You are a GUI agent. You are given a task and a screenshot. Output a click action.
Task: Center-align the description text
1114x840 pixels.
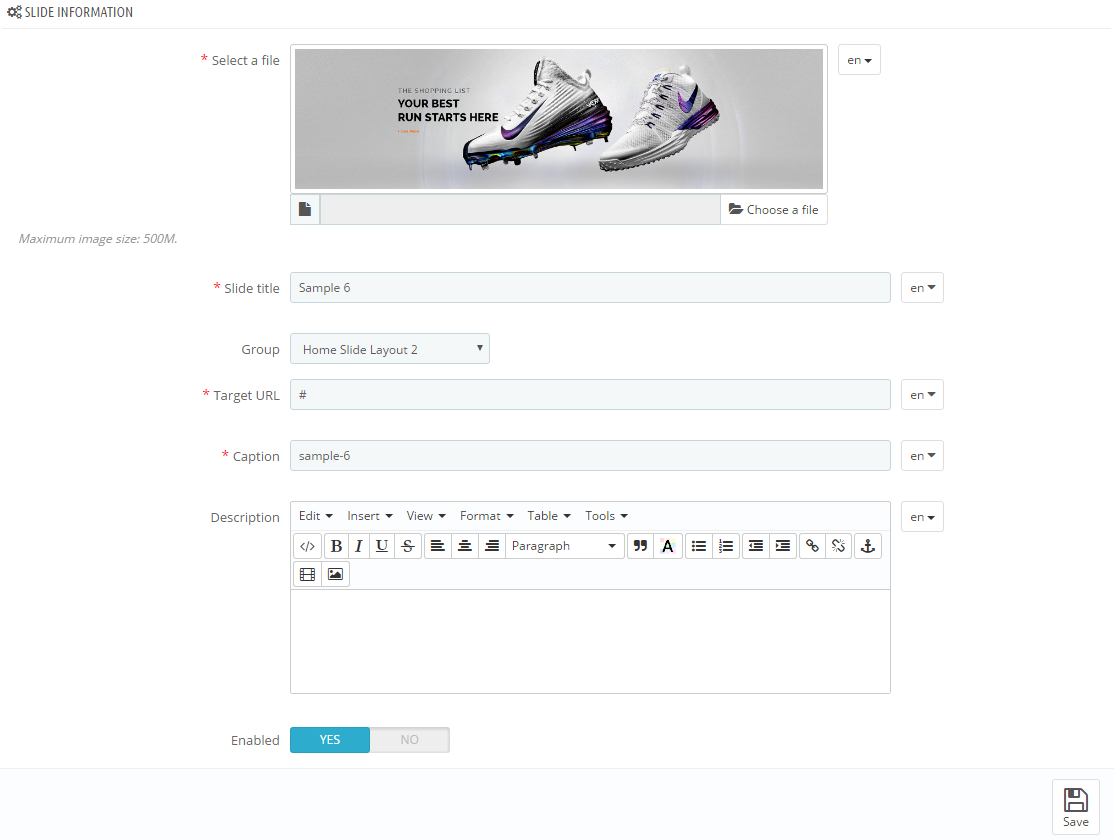(x=465, y=546)
